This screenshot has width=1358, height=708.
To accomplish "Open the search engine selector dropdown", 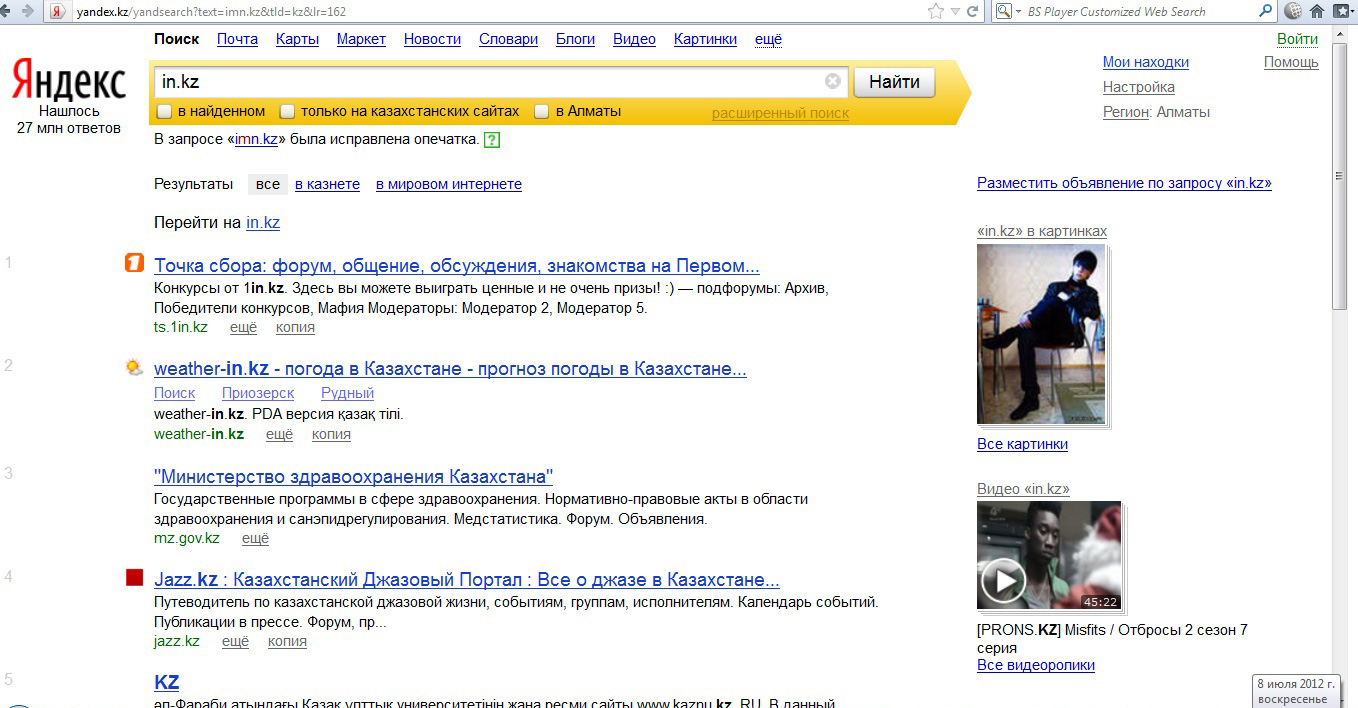I will point(1007,12).
